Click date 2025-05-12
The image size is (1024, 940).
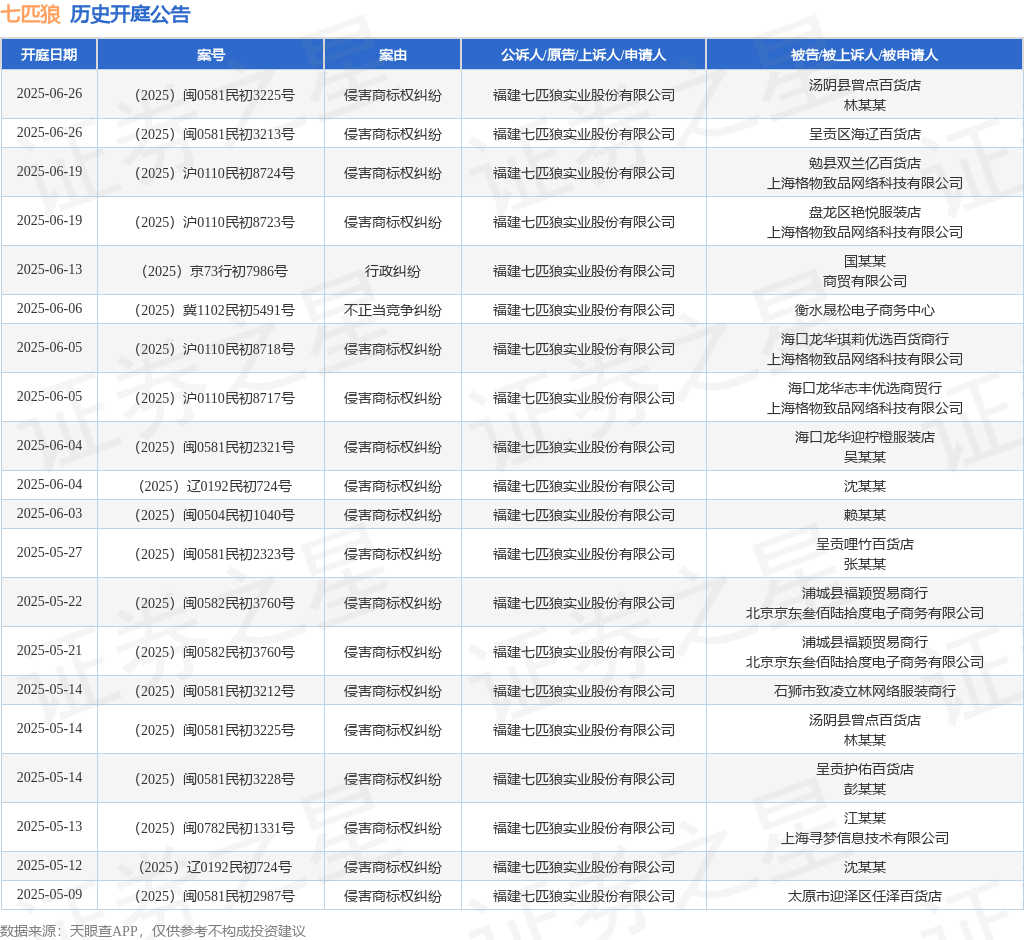(x=50, y=865)
